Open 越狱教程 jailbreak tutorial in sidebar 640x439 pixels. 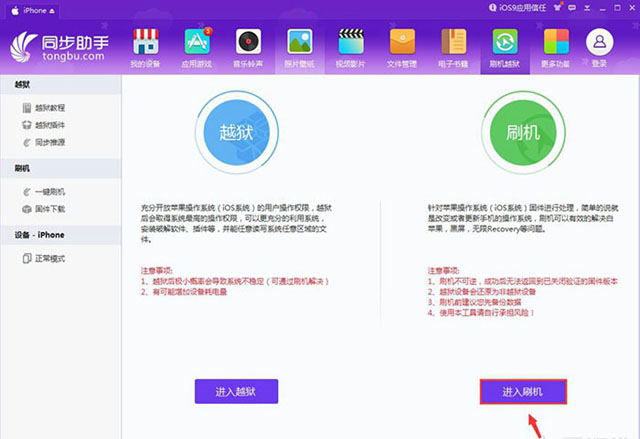(44, 108)
